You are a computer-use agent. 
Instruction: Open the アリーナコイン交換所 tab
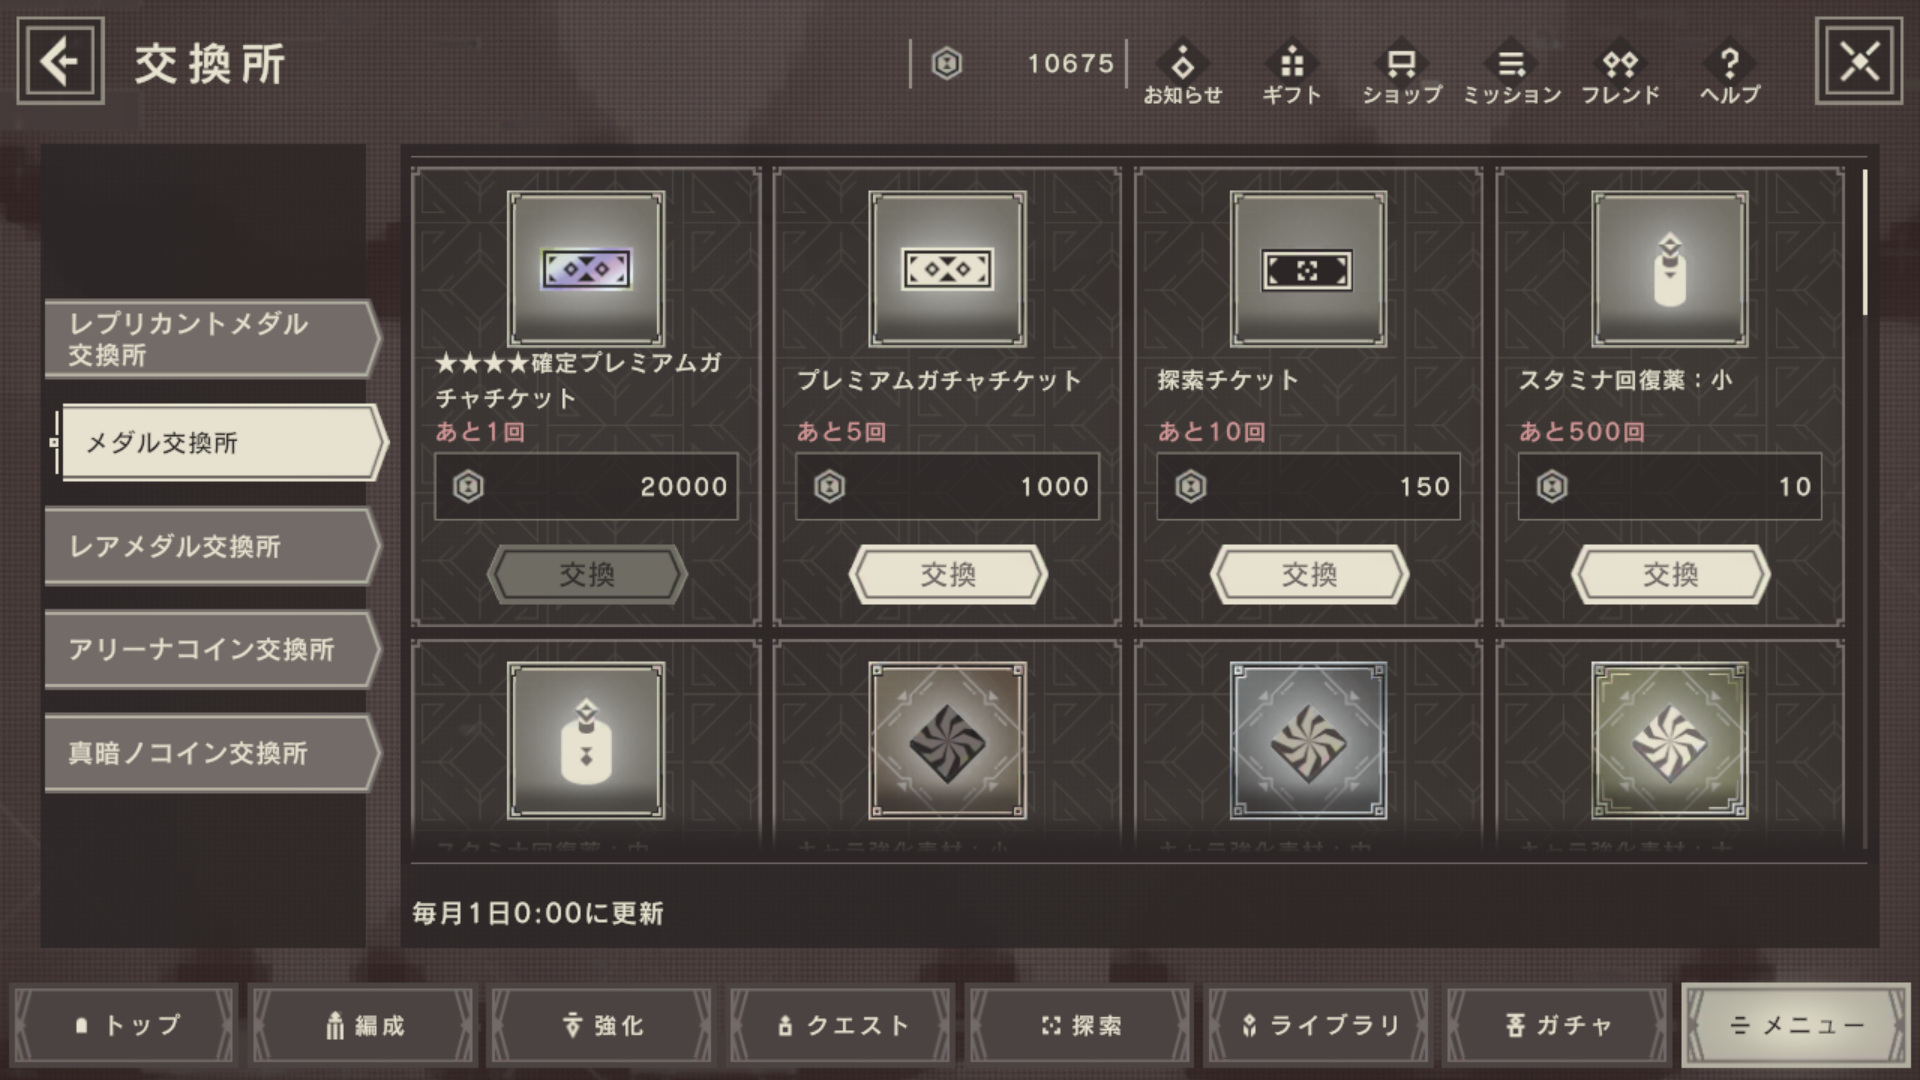tap(212, 649)
